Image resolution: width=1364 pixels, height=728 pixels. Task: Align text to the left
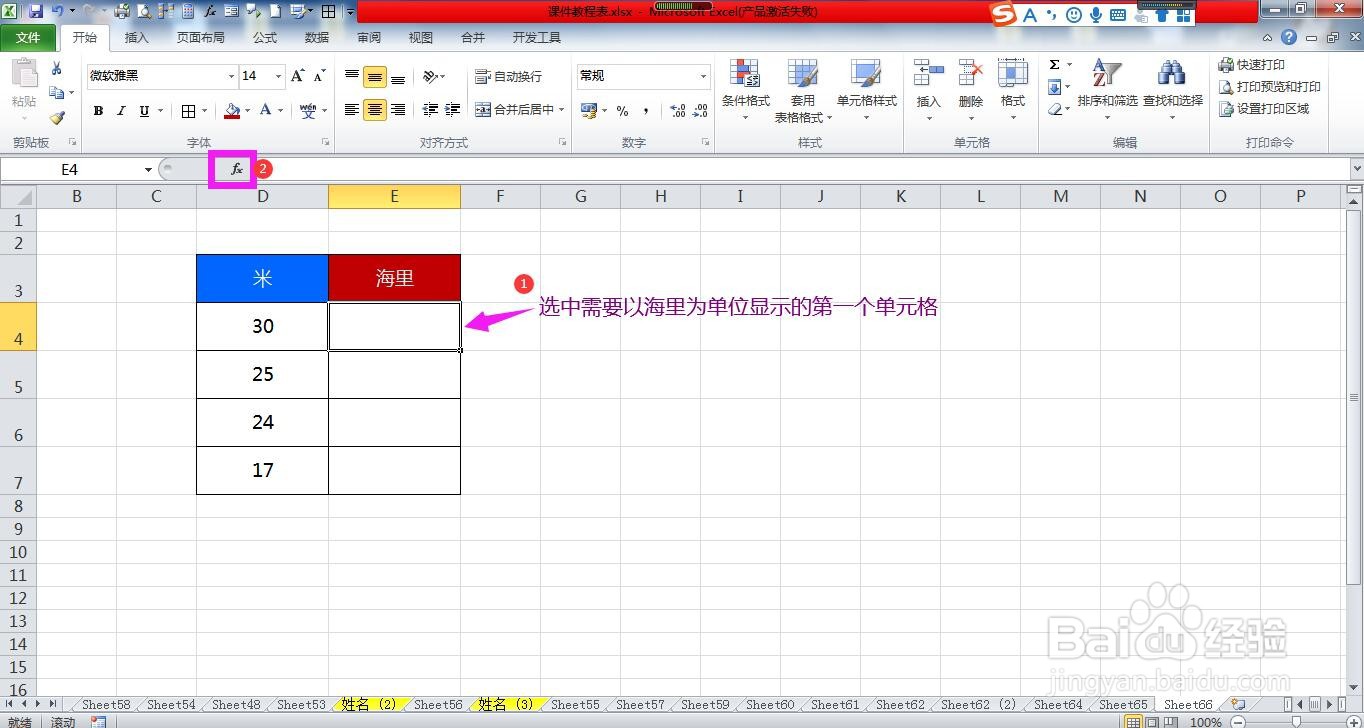point(352,110)
